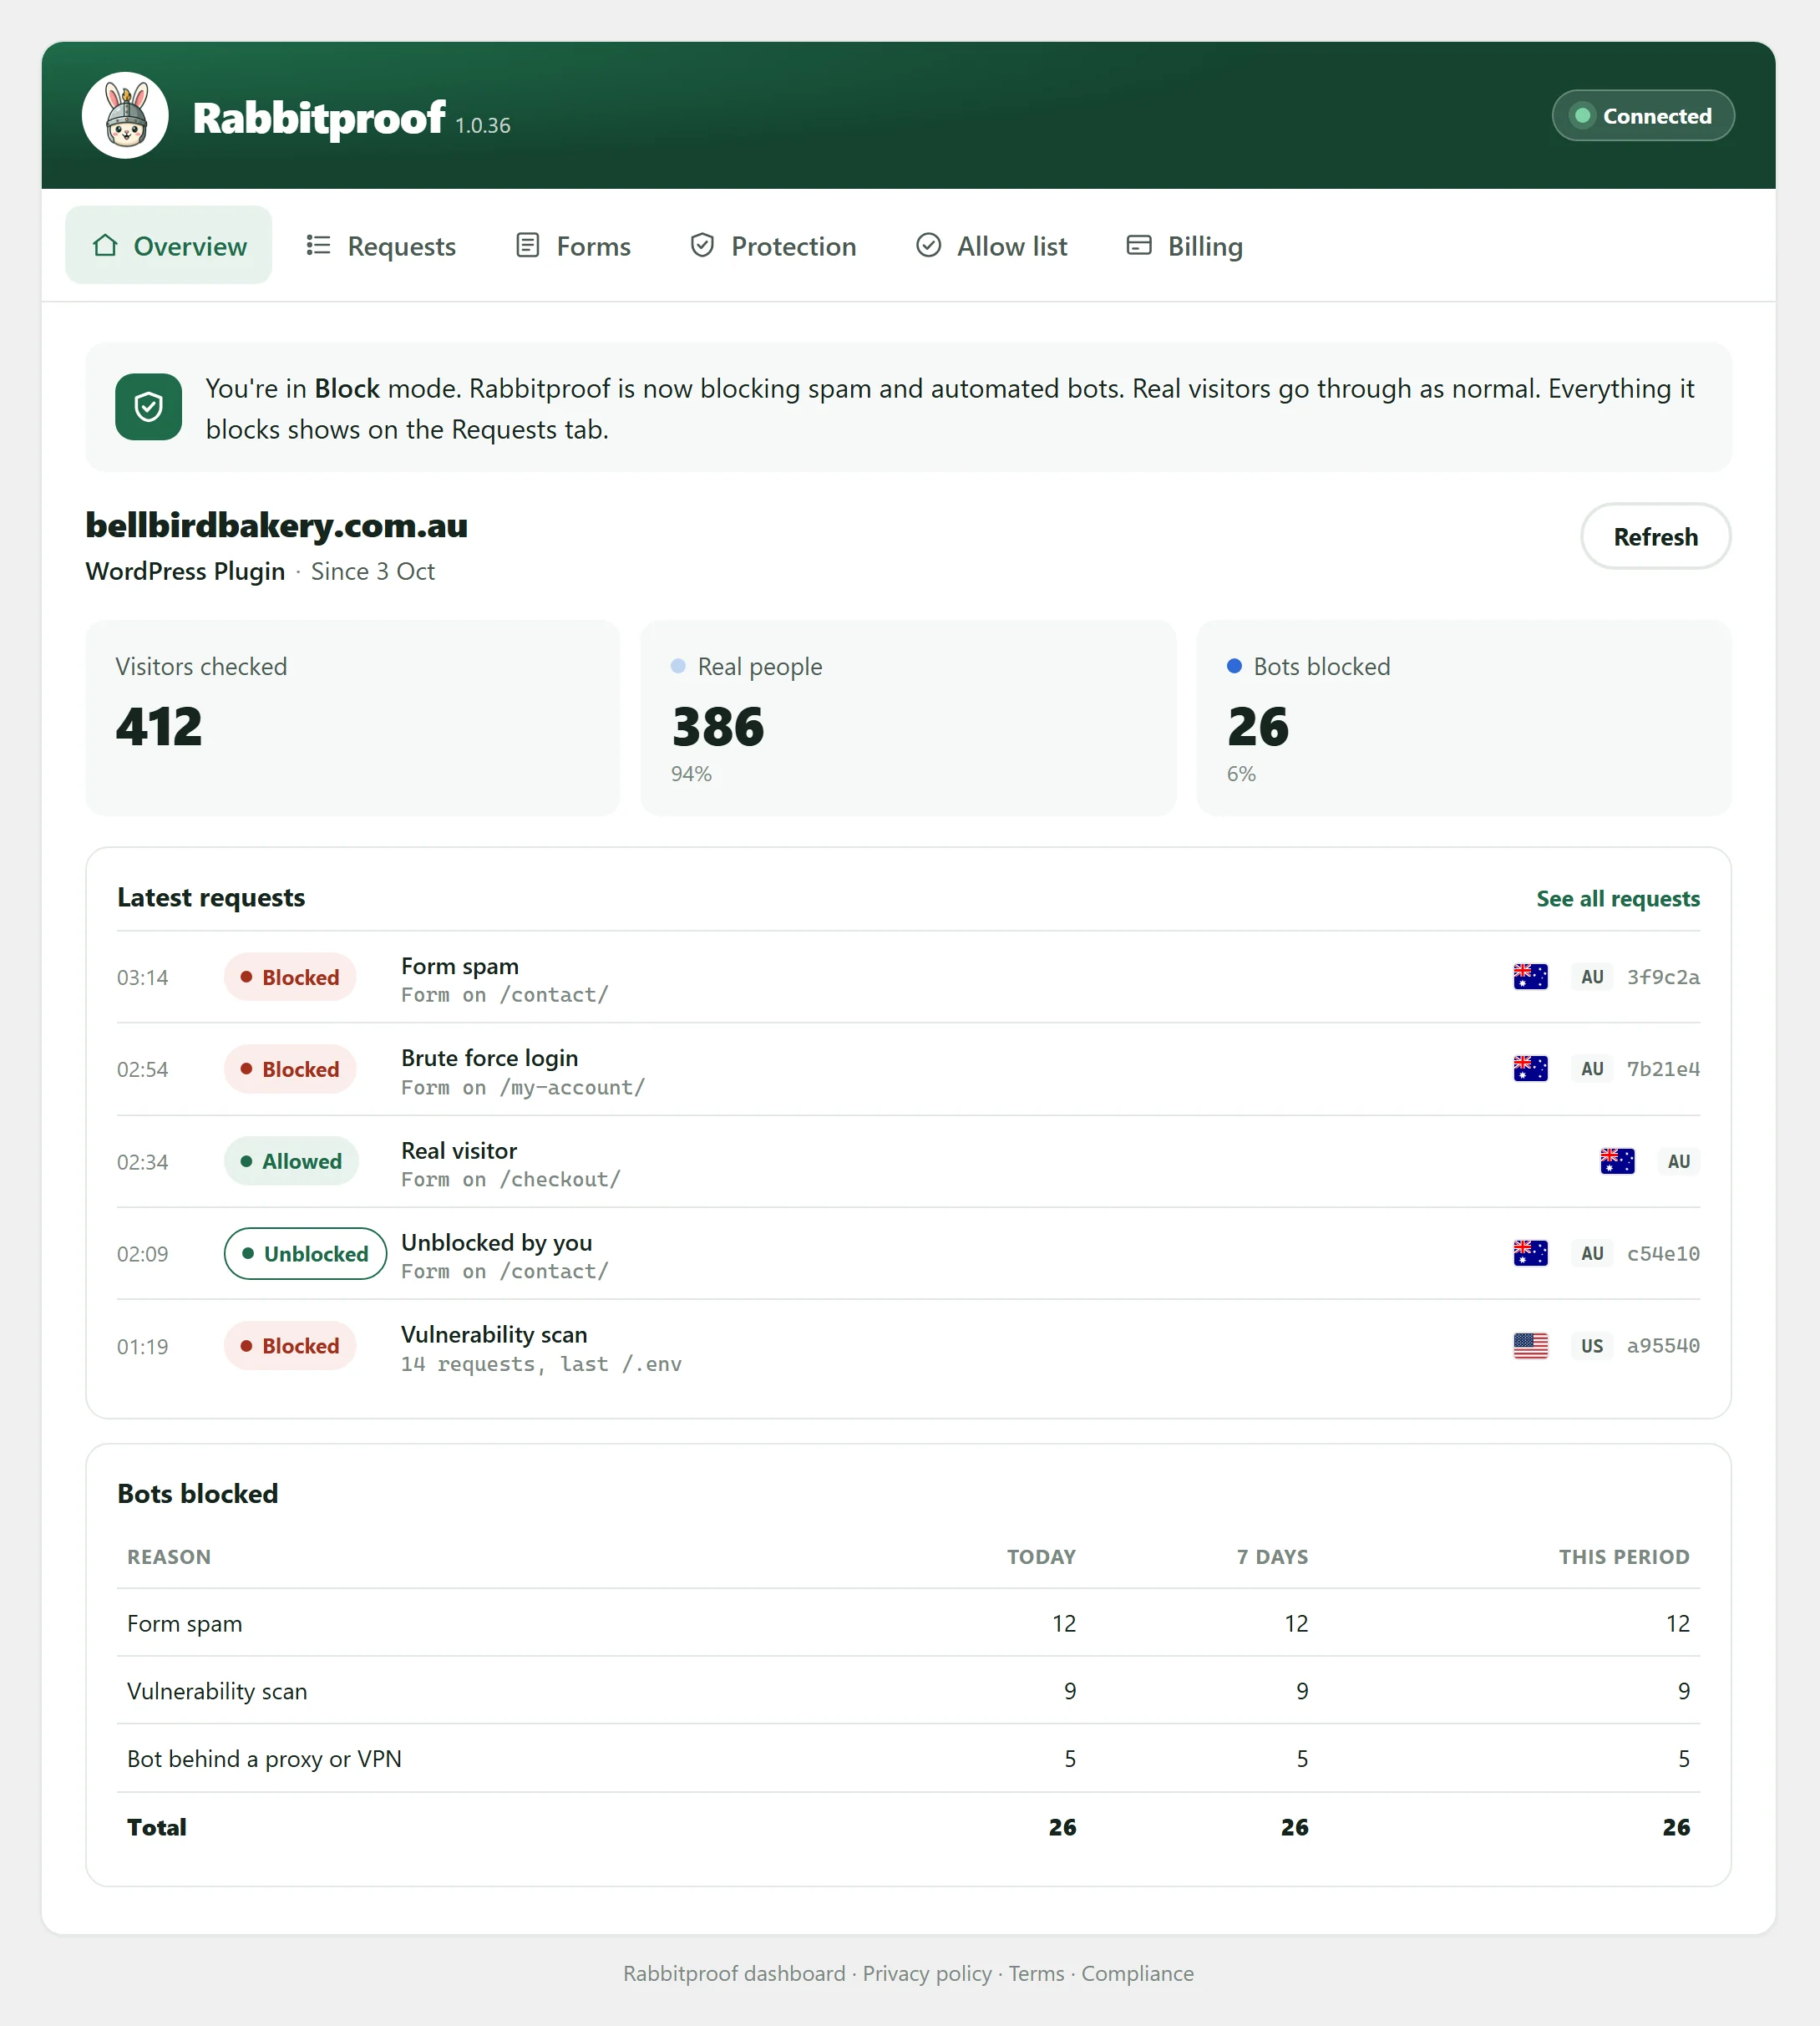The height and width of the screenshot is (2026, 1820).
Task: Click the Australian flag on the Real visitor row
Action: (x=1617, y=1161)
